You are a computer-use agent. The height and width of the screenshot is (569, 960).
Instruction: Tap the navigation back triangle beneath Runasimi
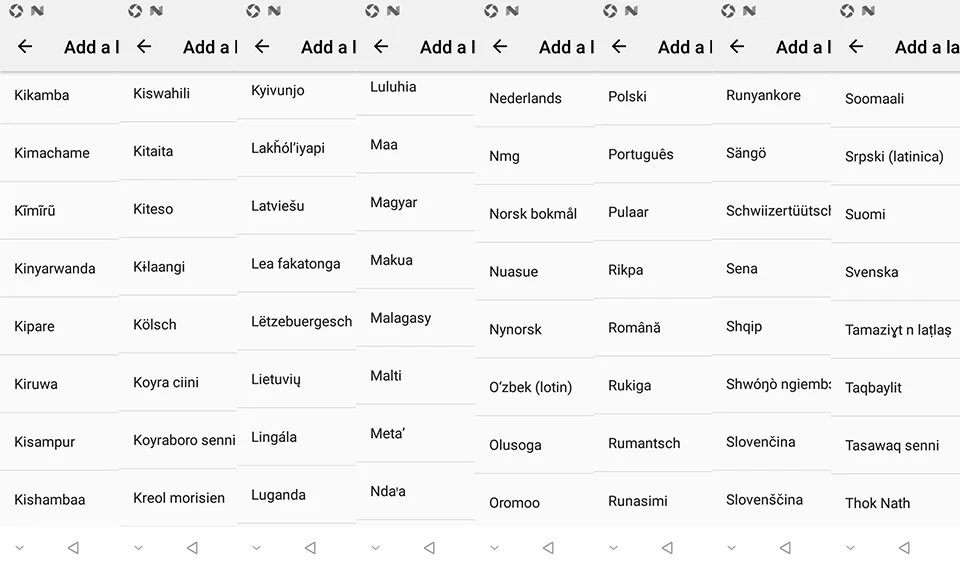(x=667, y=548)
